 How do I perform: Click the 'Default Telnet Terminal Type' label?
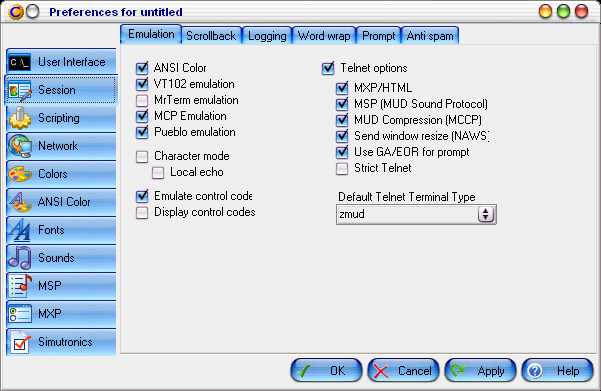pyautogui.click(x=407, y=197)
